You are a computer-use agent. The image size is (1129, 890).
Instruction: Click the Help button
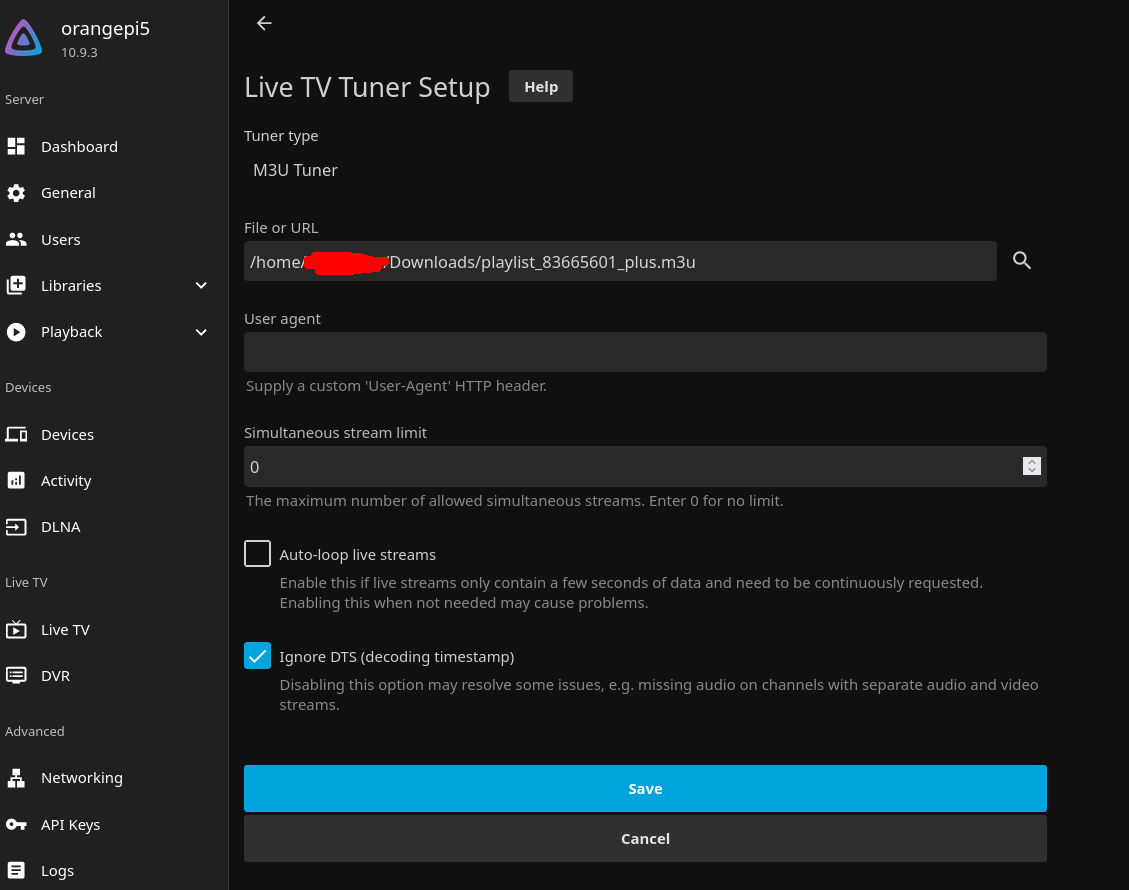coord(541,87)
